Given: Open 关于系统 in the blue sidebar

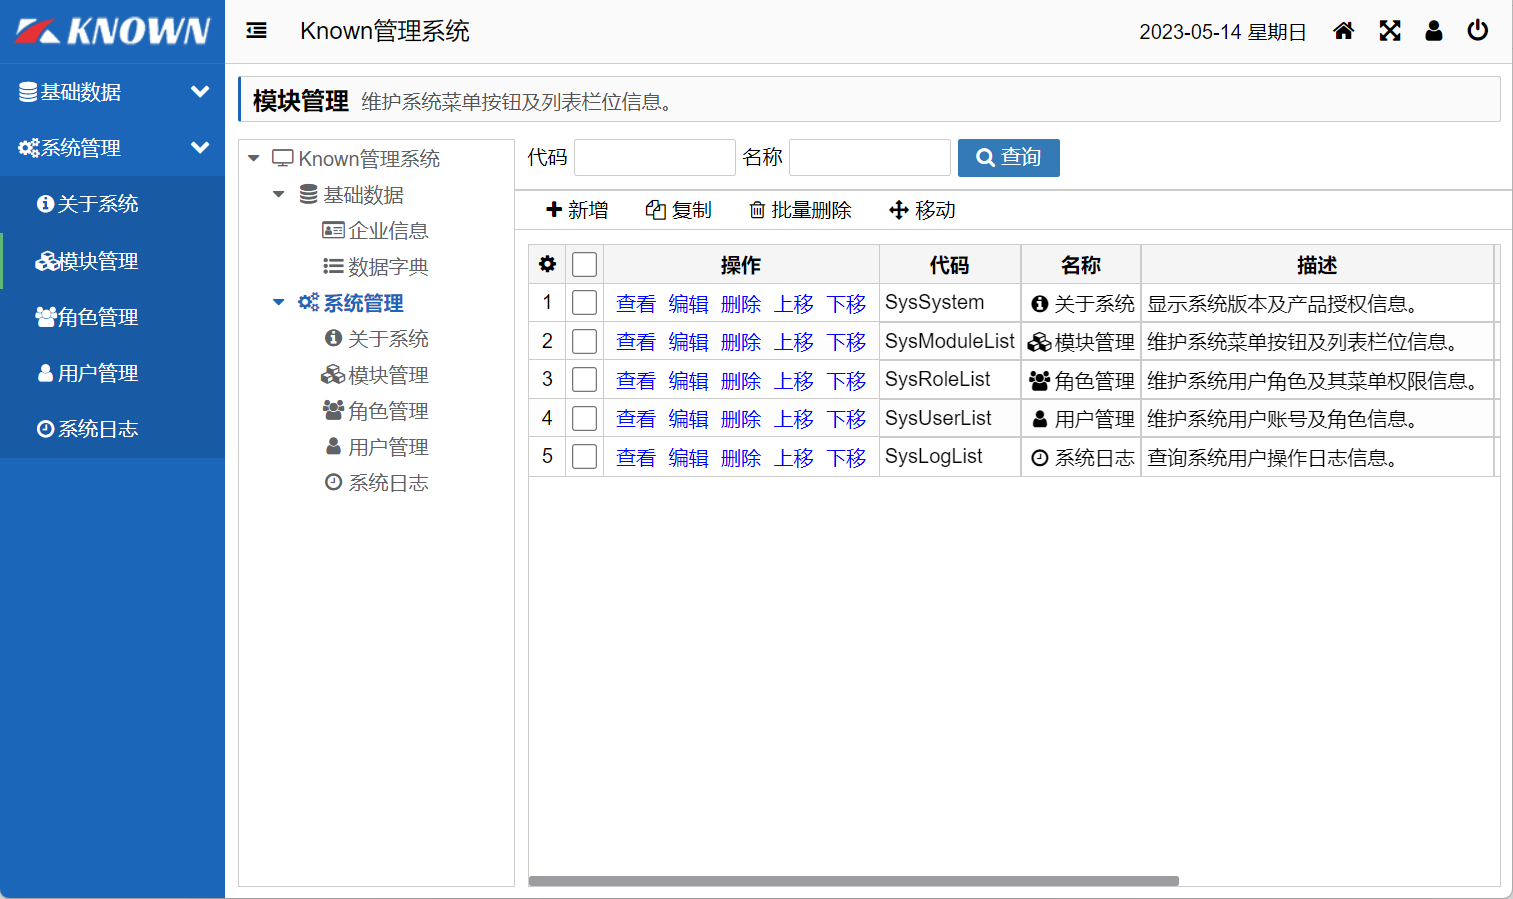Looking at the screenshot, I should coord(112,204).
